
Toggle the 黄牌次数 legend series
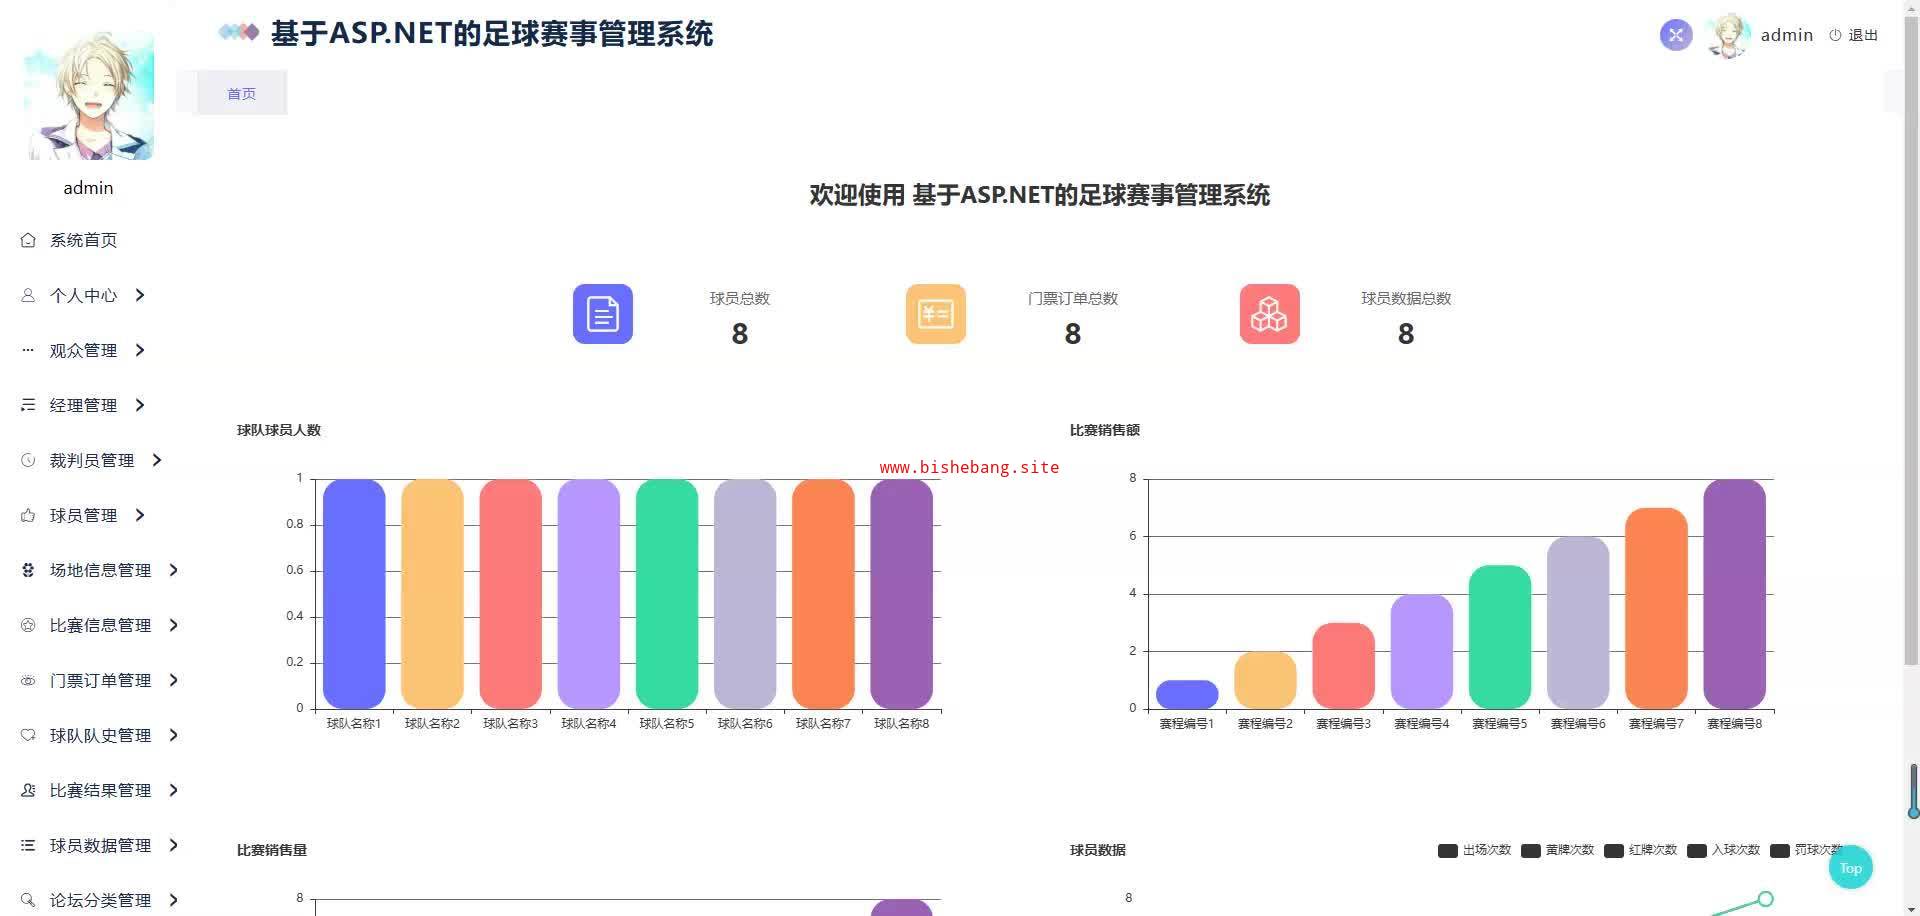pyautogui.click(x=1557, y=850)
